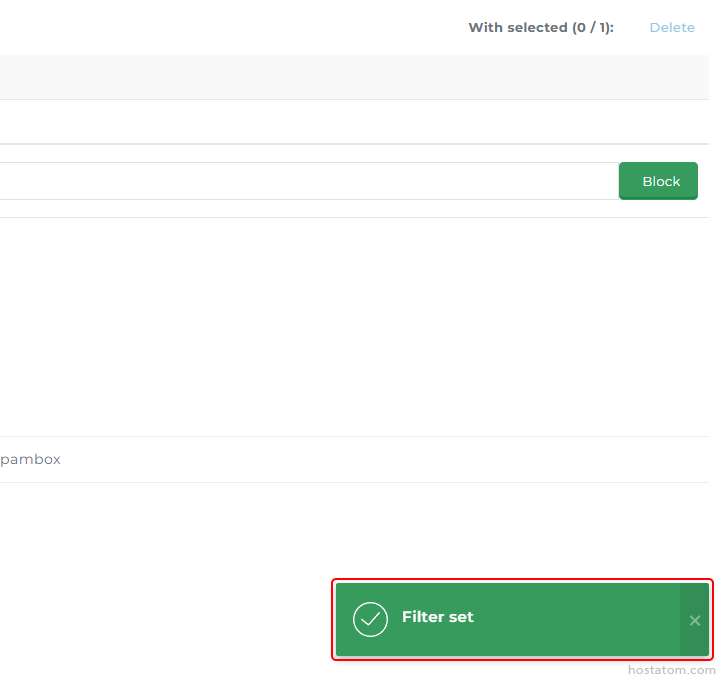
Task: Click the hostatom.com watermark text
Action: click(671, 669)
